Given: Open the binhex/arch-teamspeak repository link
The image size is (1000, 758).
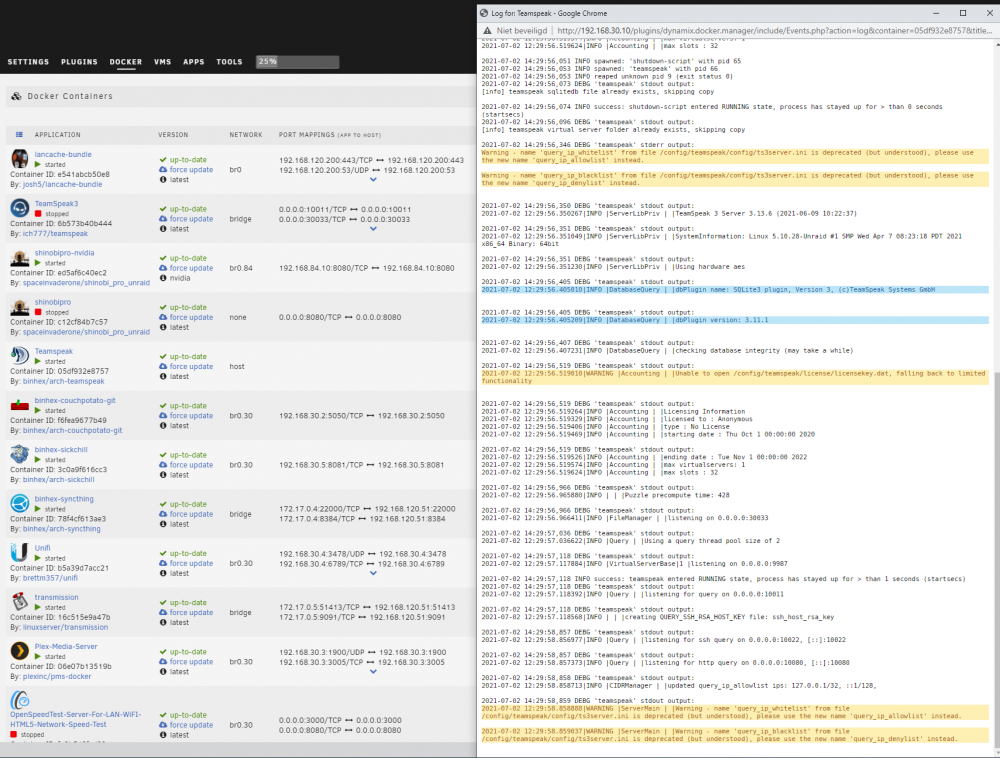Looking at the screenshot, I should click(64, 381).
